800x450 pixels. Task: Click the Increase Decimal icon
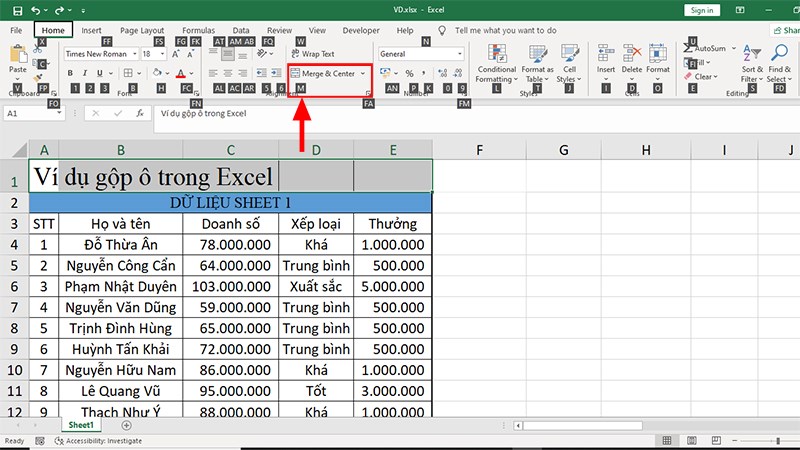(443, 73)
